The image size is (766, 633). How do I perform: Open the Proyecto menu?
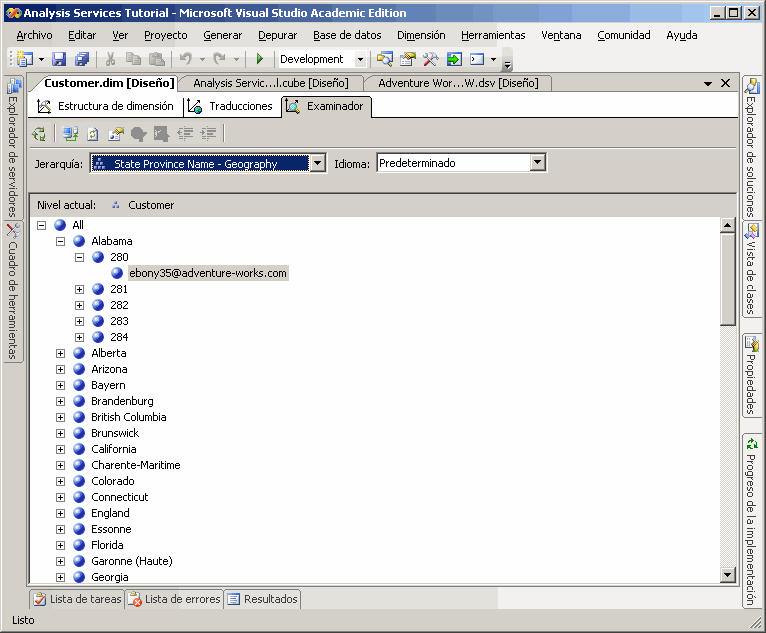(166, 35)
